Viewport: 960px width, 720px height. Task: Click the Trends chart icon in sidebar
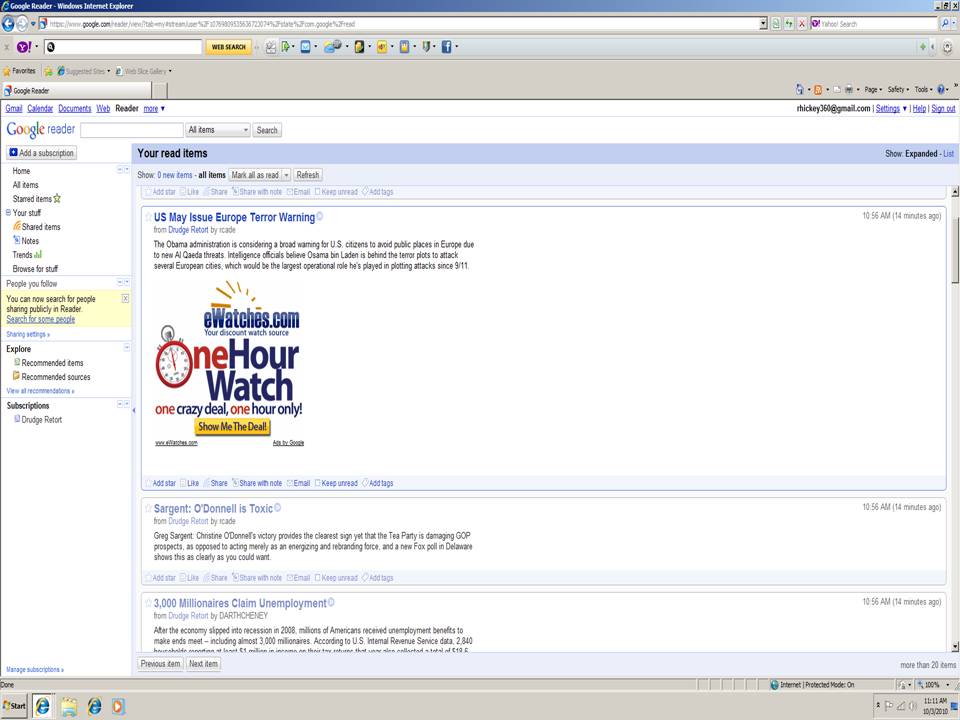point(38,254)
